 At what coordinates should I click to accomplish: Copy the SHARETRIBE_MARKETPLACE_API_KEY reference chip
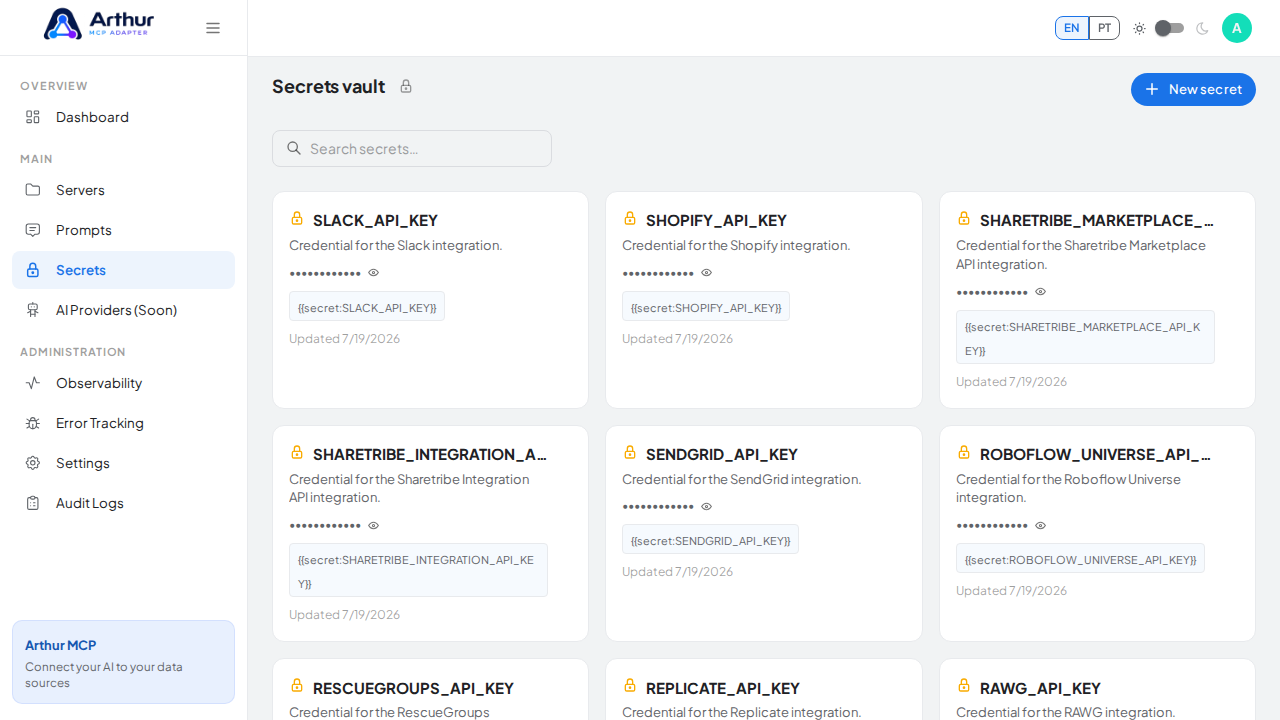(x=1085, y=338)
